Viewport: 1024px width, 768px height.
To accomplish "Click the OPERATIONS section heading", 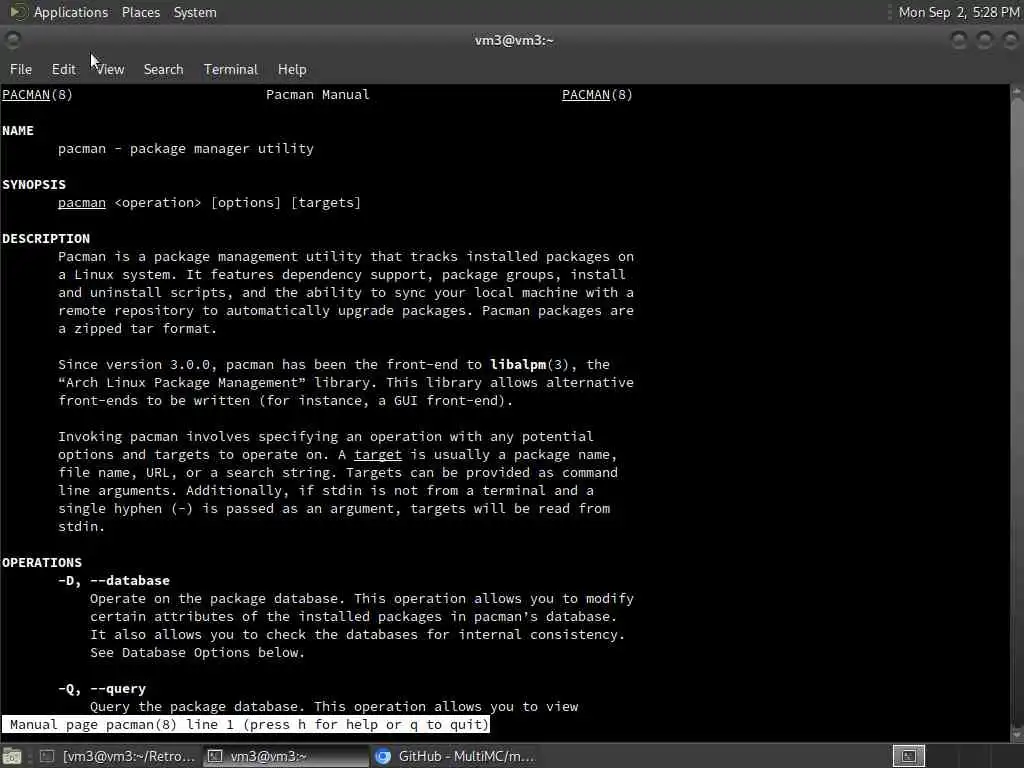I will [42, 562].
